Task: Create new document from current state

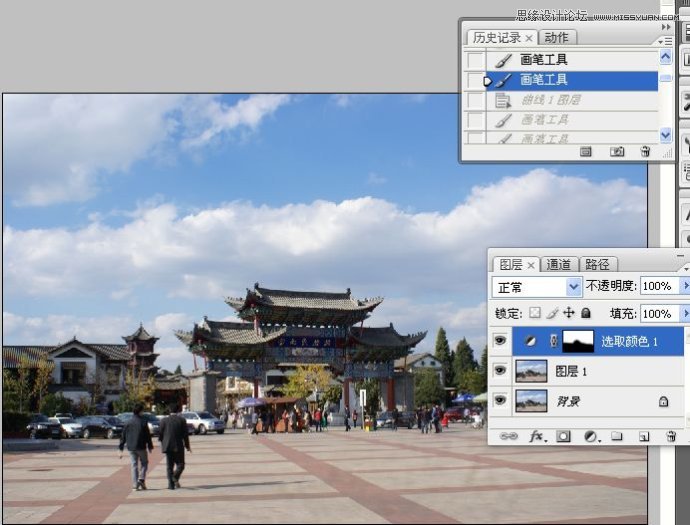Action: (x=585, y=152)
